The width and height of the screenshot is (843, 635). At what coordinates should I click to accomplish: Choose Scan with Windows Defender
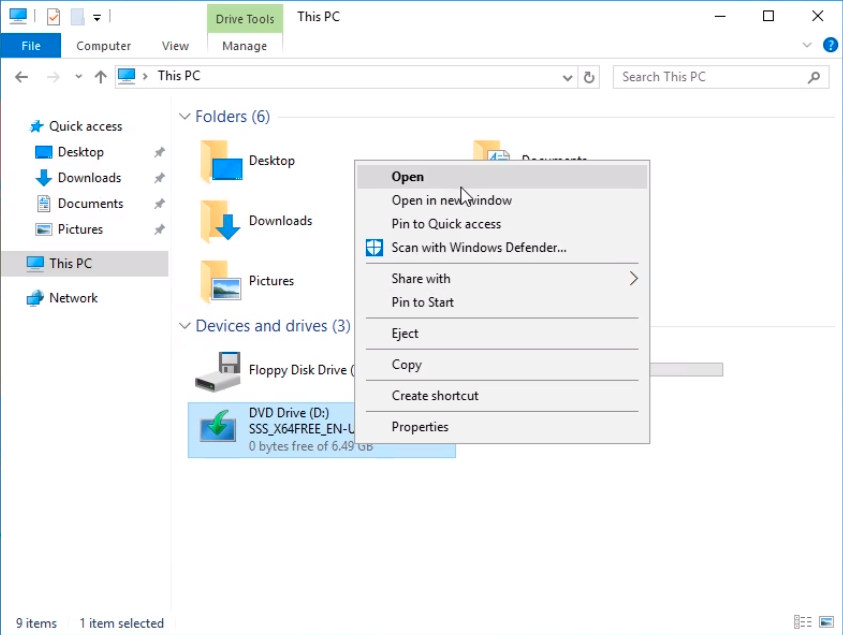tap(502, 248)
